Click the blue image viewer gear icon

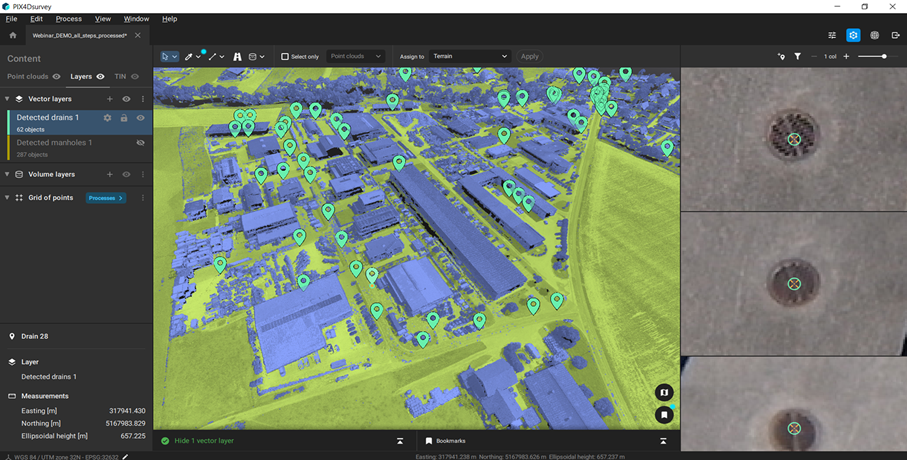coord(853,35)
